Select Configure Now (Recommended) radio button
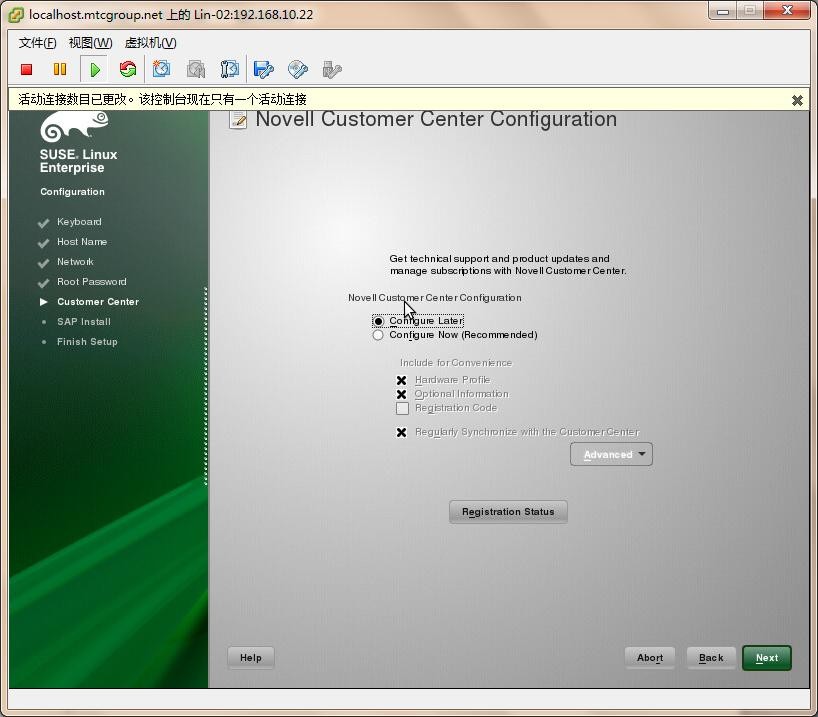Image resolution: width=818 pixels, height=717 pixels. (x=378, y=335)
